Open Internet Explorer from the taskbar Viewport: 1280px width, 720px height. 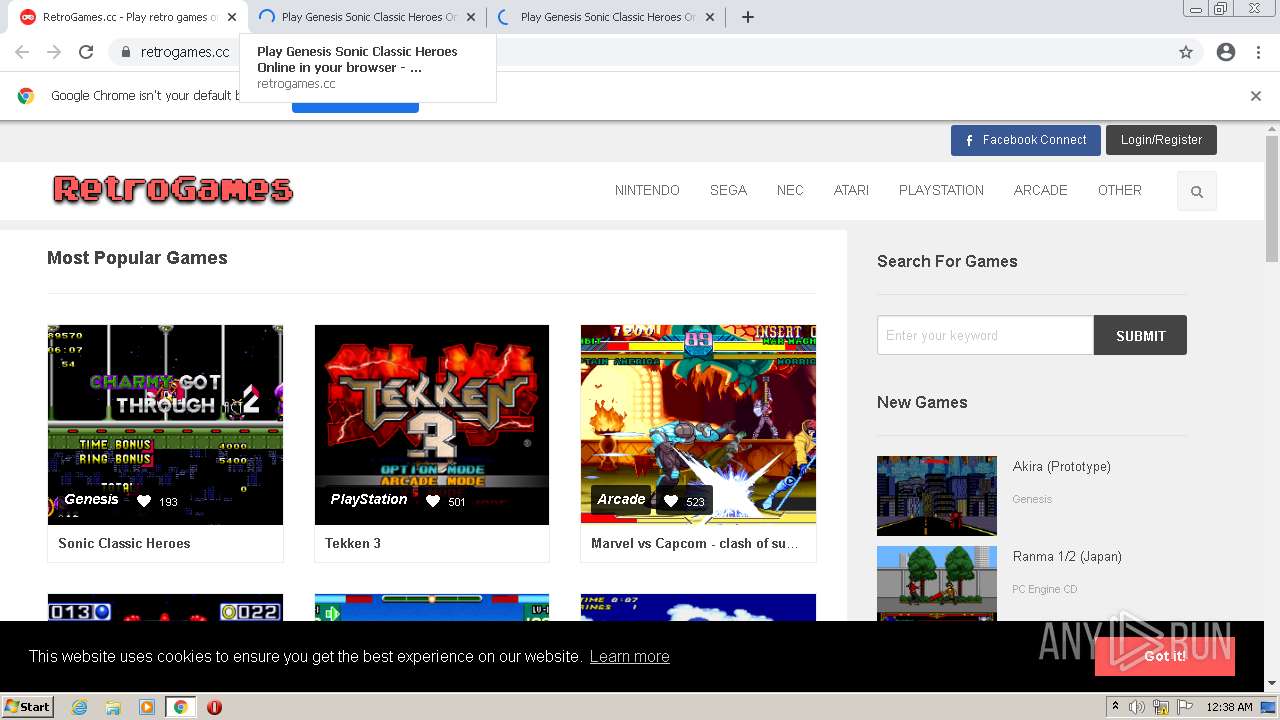[79, 707]
